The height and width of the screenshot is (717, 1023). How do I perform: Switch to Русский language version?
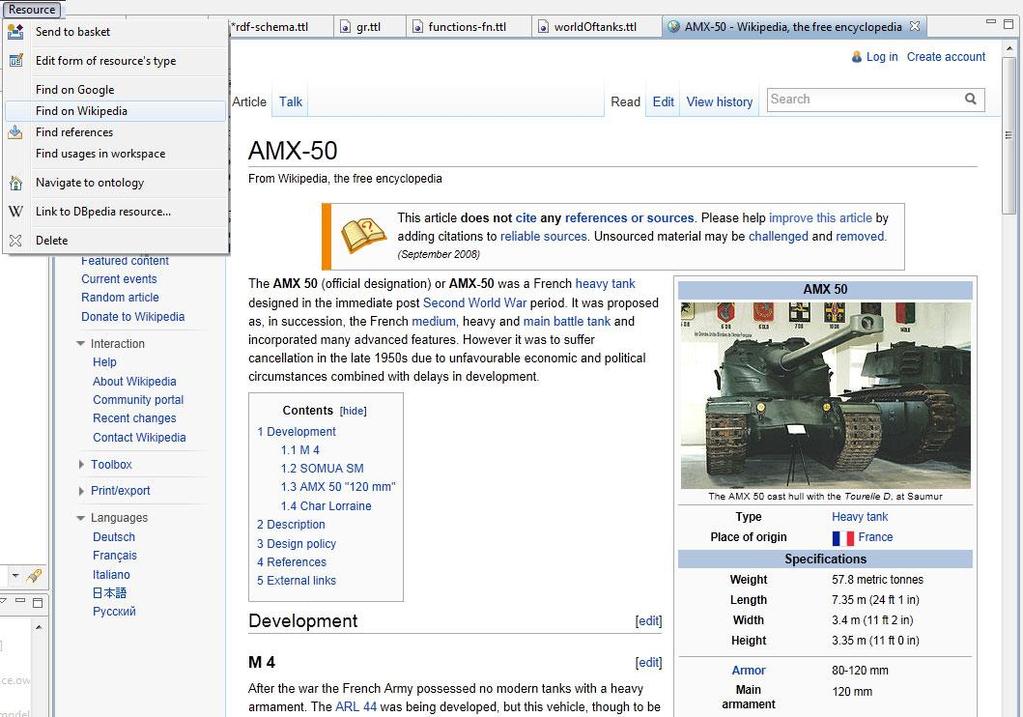[114, 611]
